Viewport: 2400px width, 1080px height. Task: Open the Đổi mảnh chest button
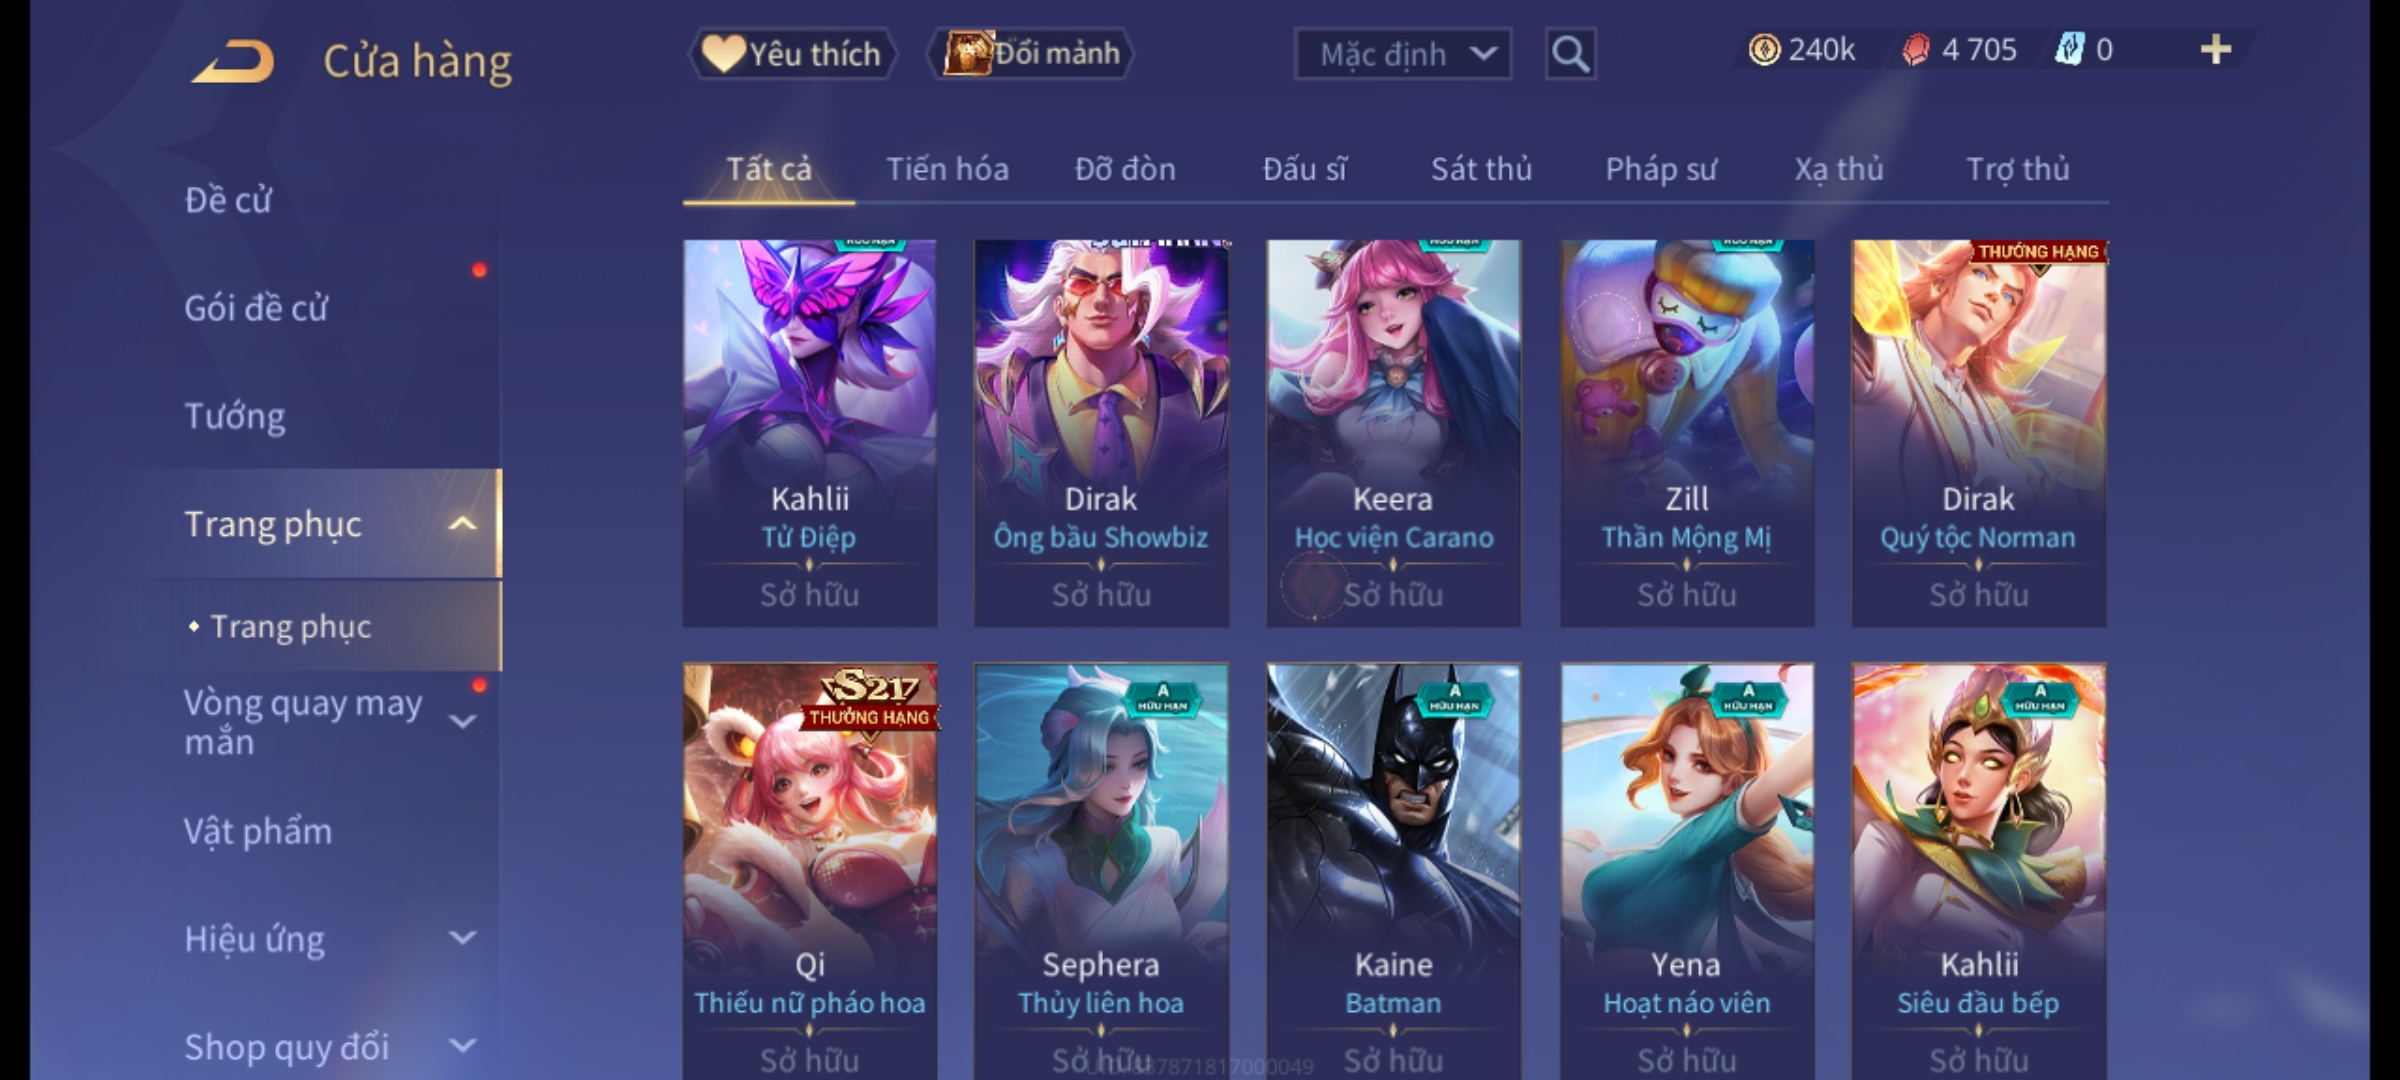coord(1031,53)
